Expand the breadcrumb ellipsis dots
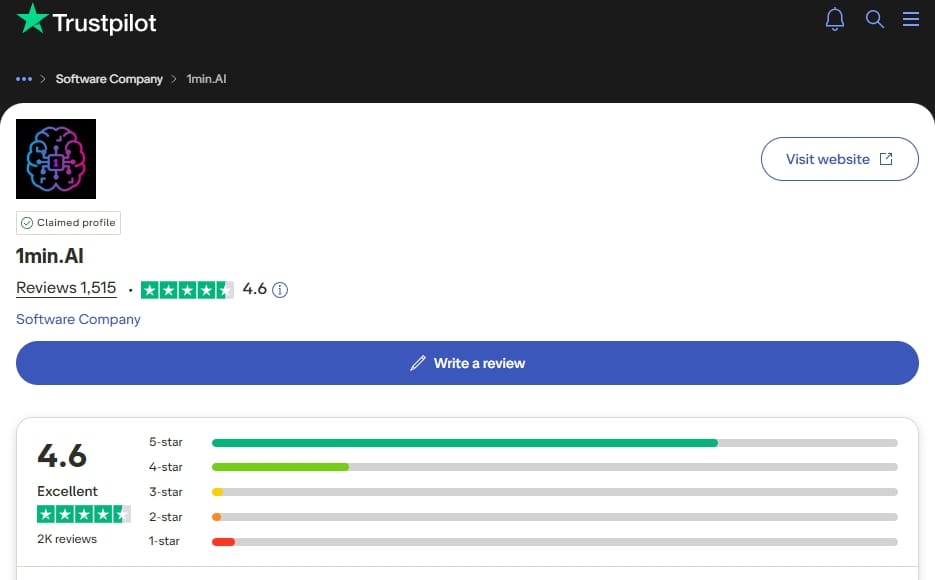Viewport: 935px width, 580px height. 24,79
